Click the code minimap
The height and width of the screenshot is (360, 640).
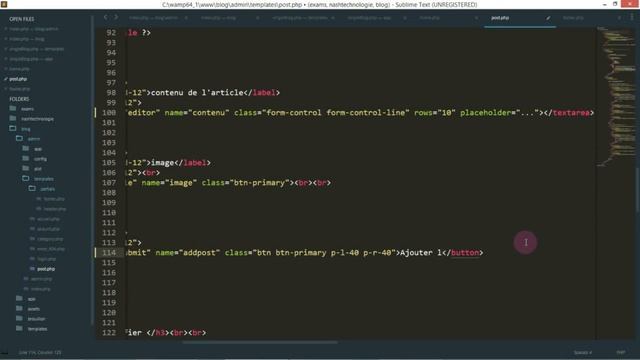[616, 97]
